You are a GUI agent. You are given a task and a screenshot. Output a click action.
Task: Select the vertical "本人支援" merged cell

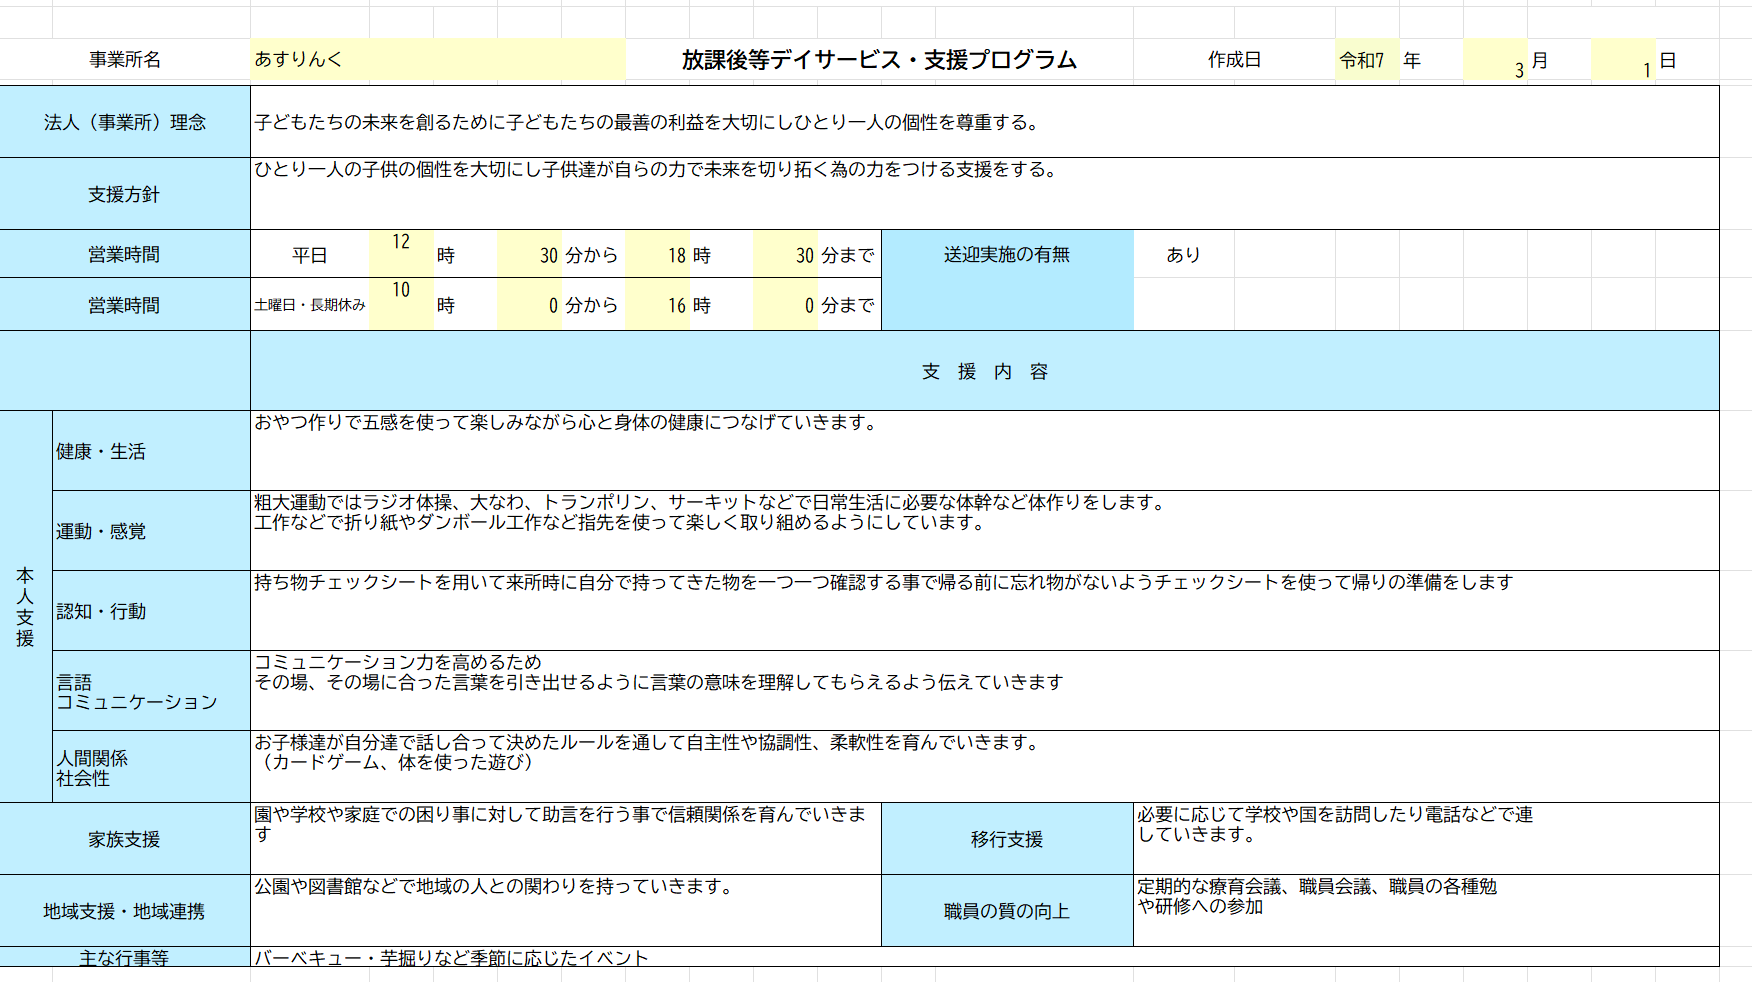pyautogui.click(x=26, y=607)
